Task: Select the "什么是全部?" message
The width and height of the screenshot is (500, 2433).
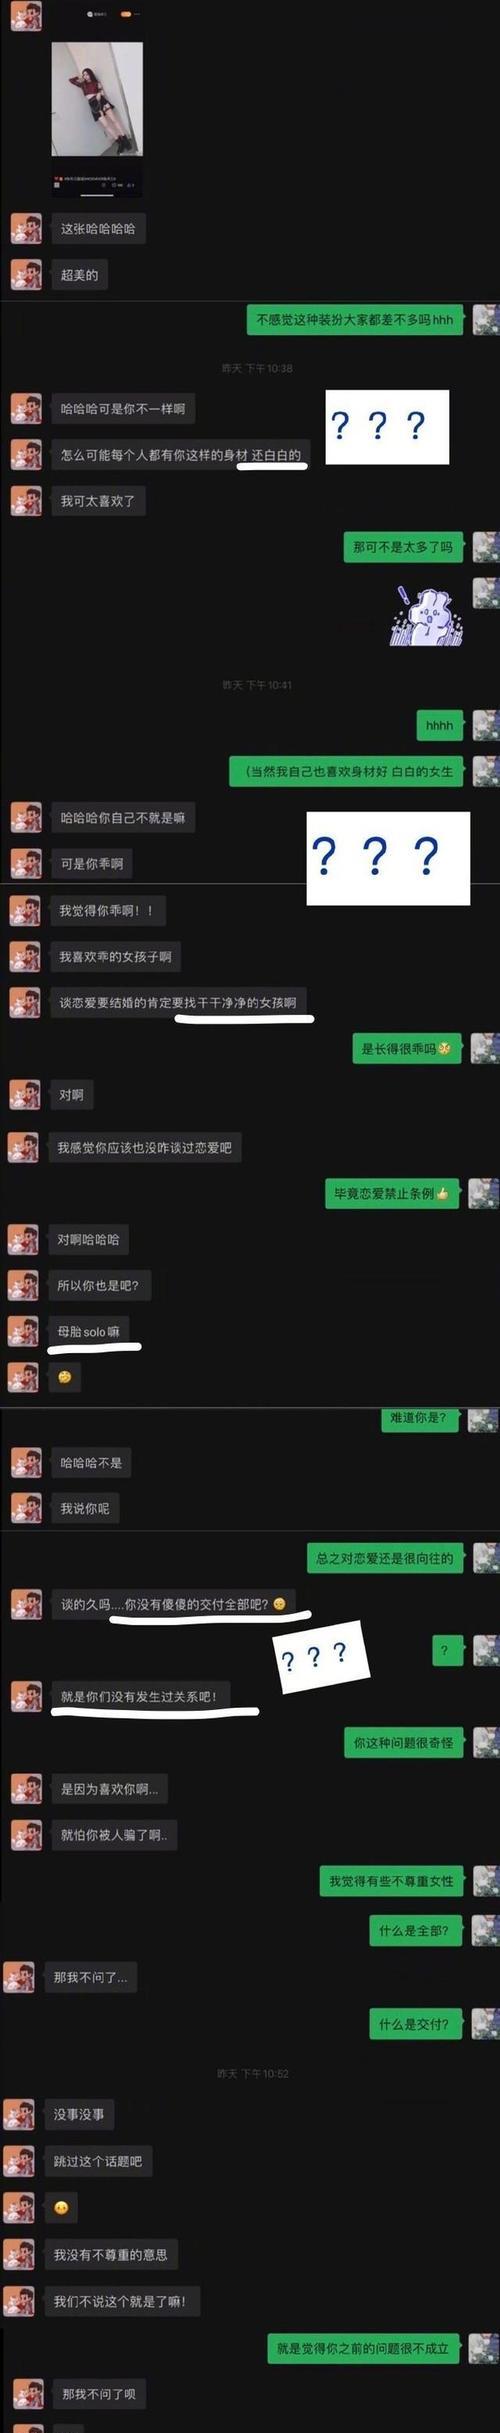Action: coord(414,1930)
